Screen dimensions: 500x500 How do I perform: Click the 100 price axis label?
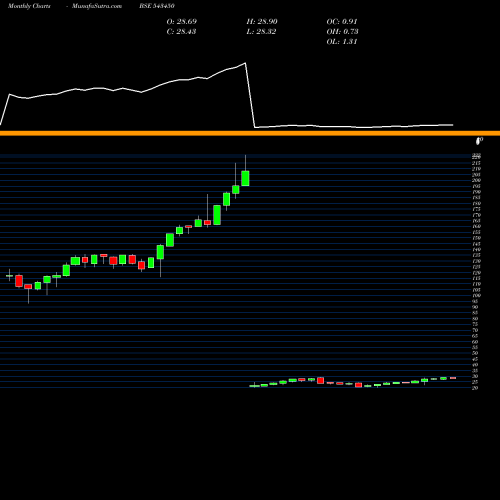click(477, 295)
